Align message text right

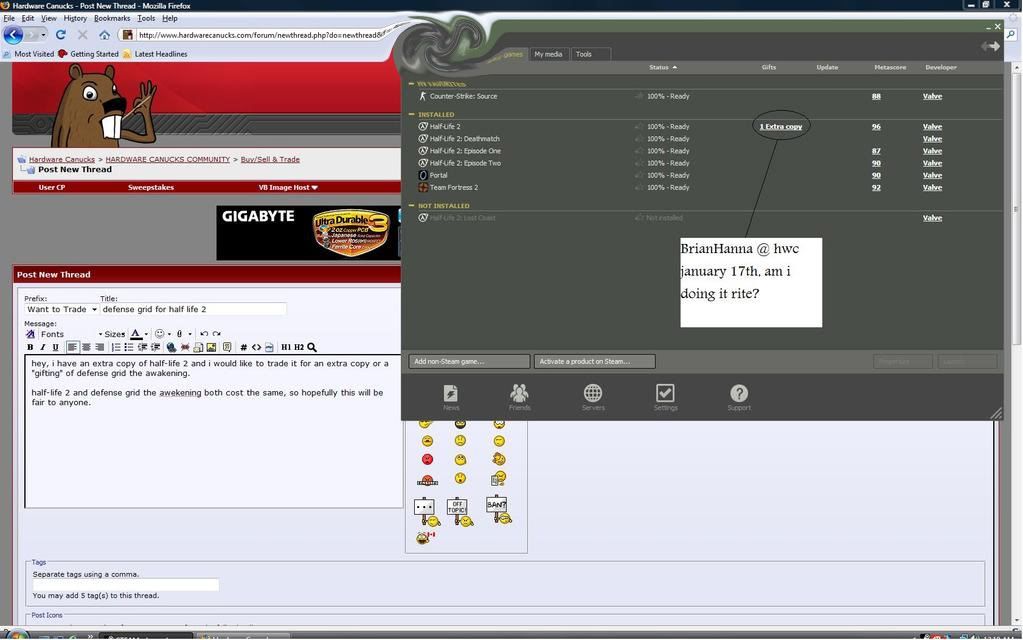pos(99,347)
